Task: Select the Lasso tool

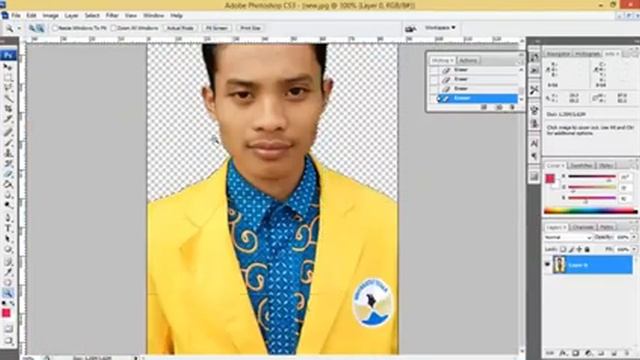Action: pyautogui.click(x=7, y=88)
